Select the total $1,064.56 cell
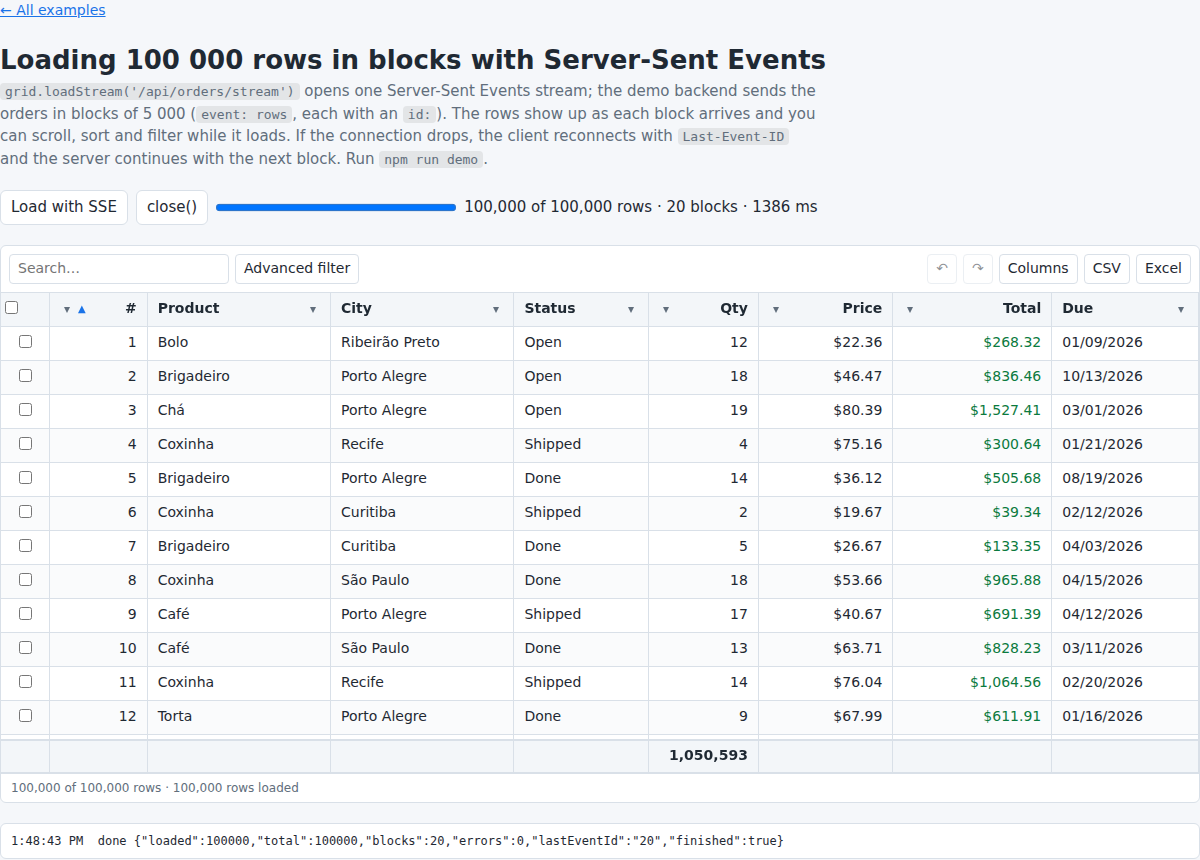This screenshot has width=1200, height=860. click(972, 682)
